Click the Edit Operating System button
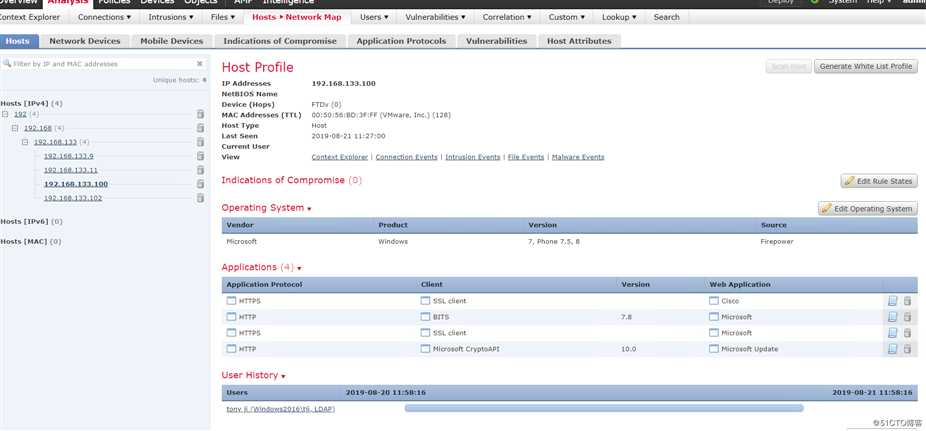This screenshot has width=926, height=431. tap(868, 208)
